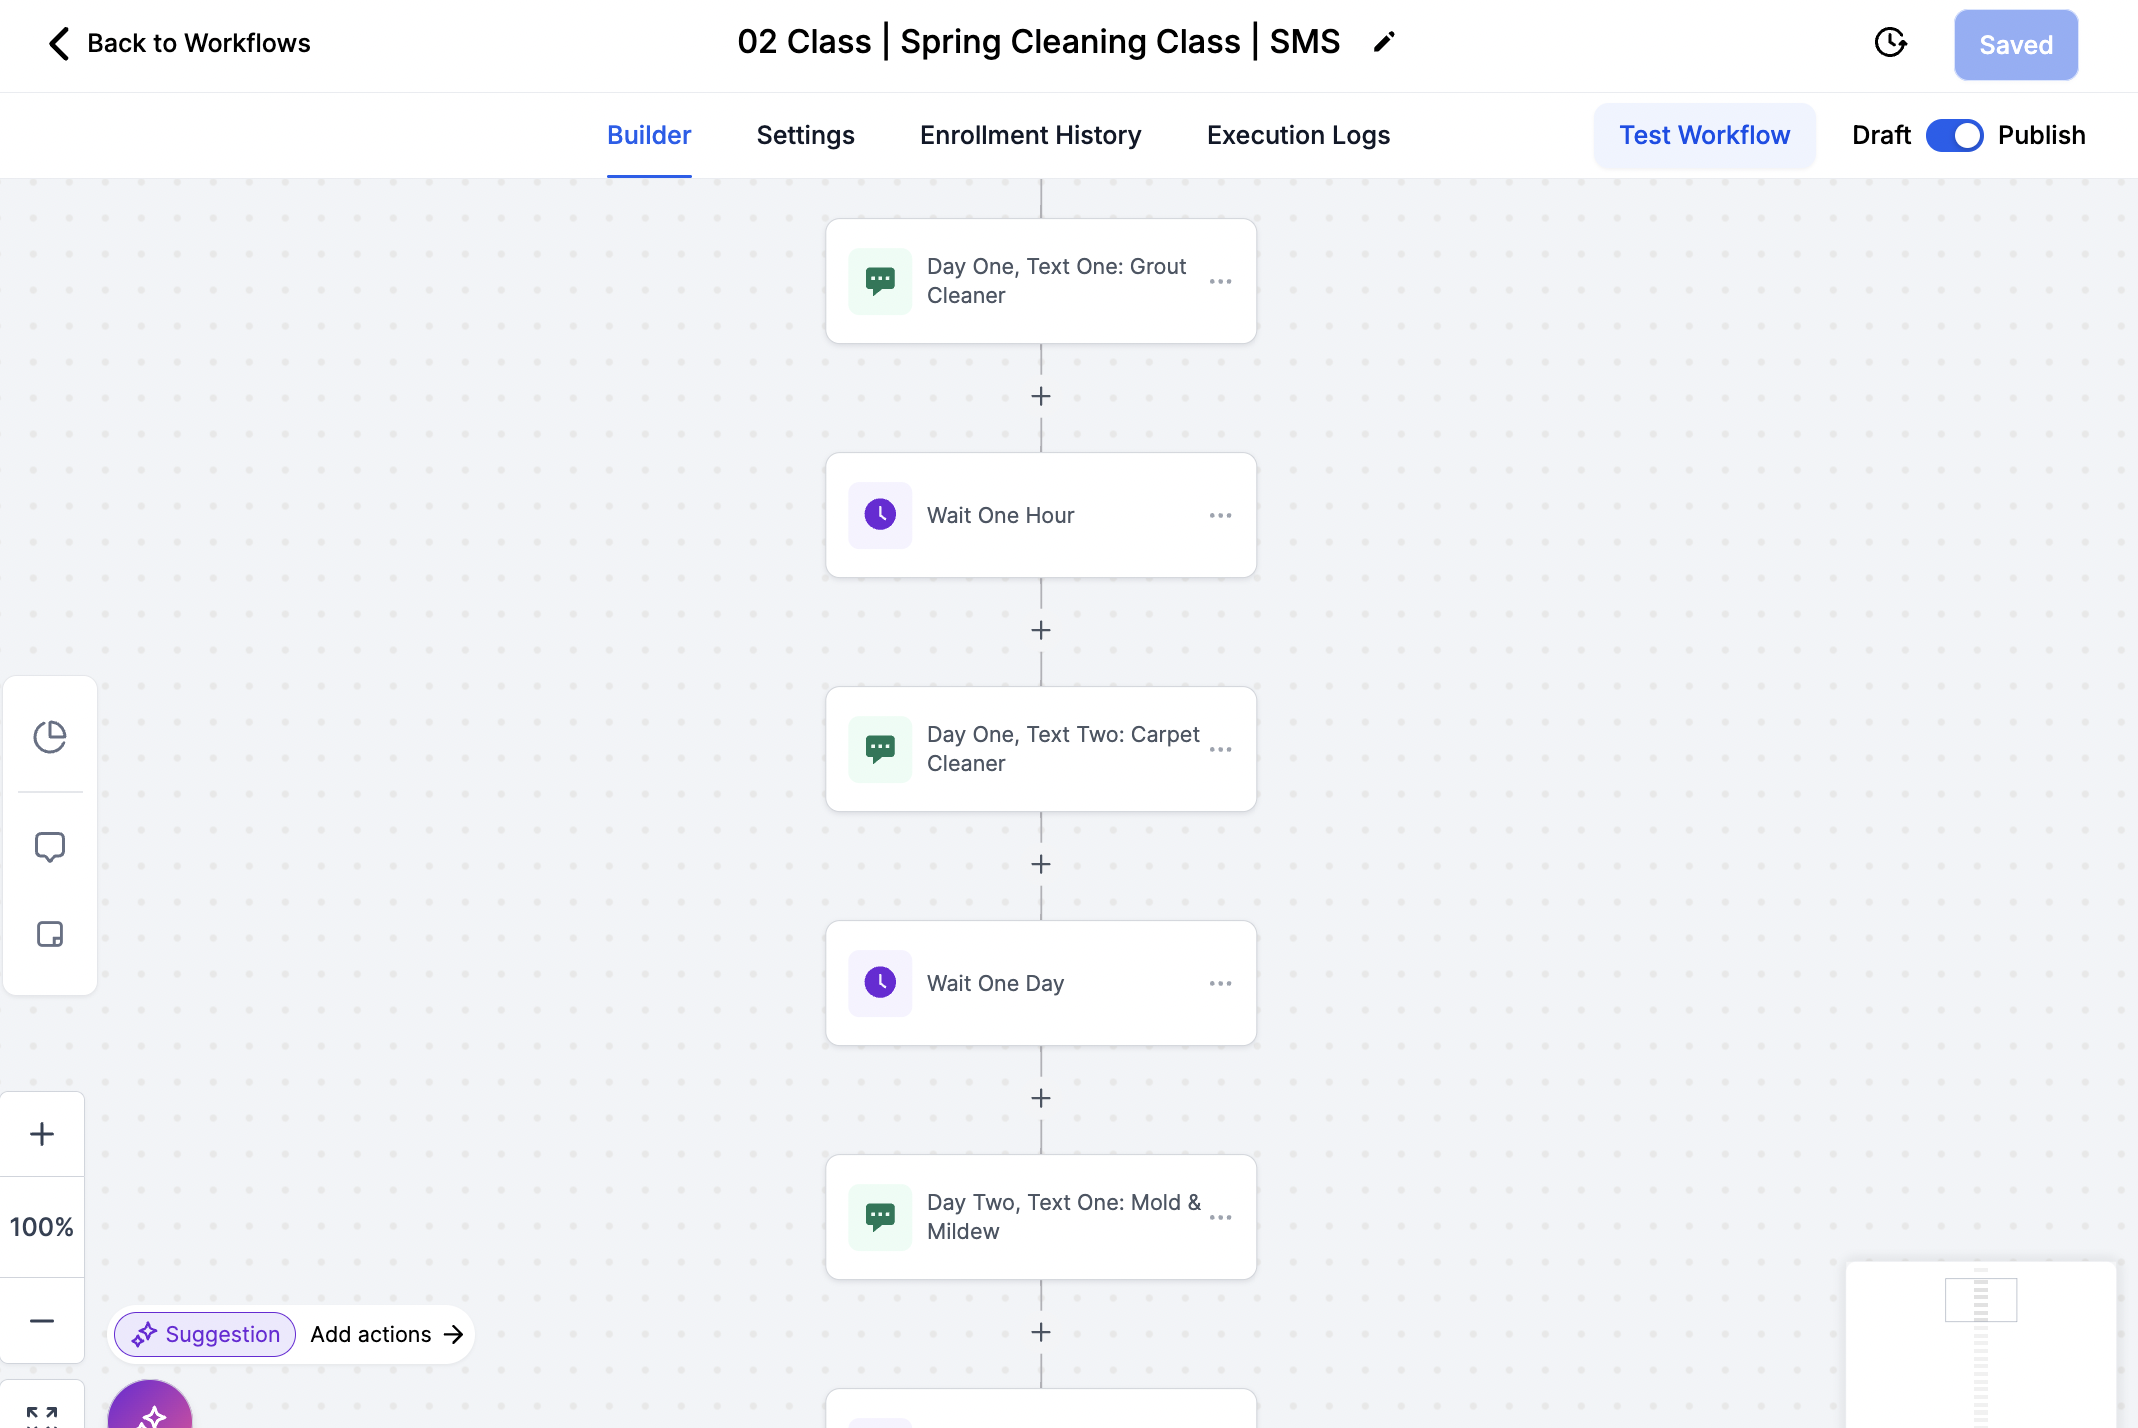Click SMS icon on Grout Cleaner step
Viewport: 2138px width, 1428px height.
[x=880, y=281]
